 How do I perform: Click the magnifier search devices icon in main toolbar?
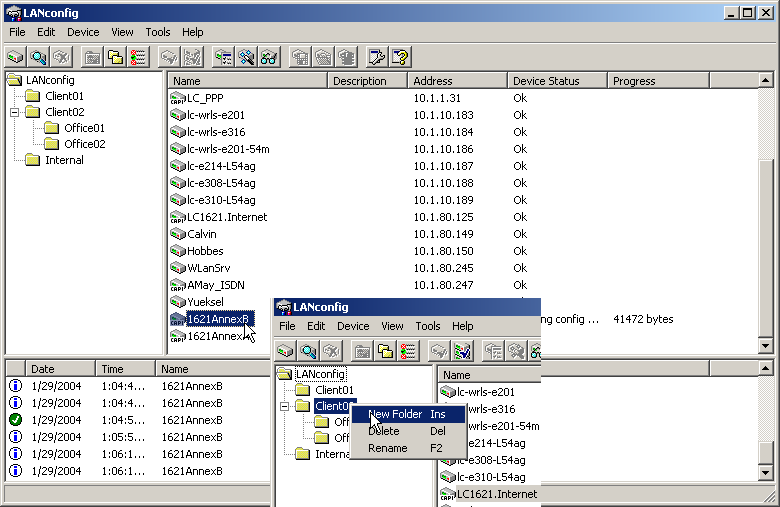click(39, 57)
